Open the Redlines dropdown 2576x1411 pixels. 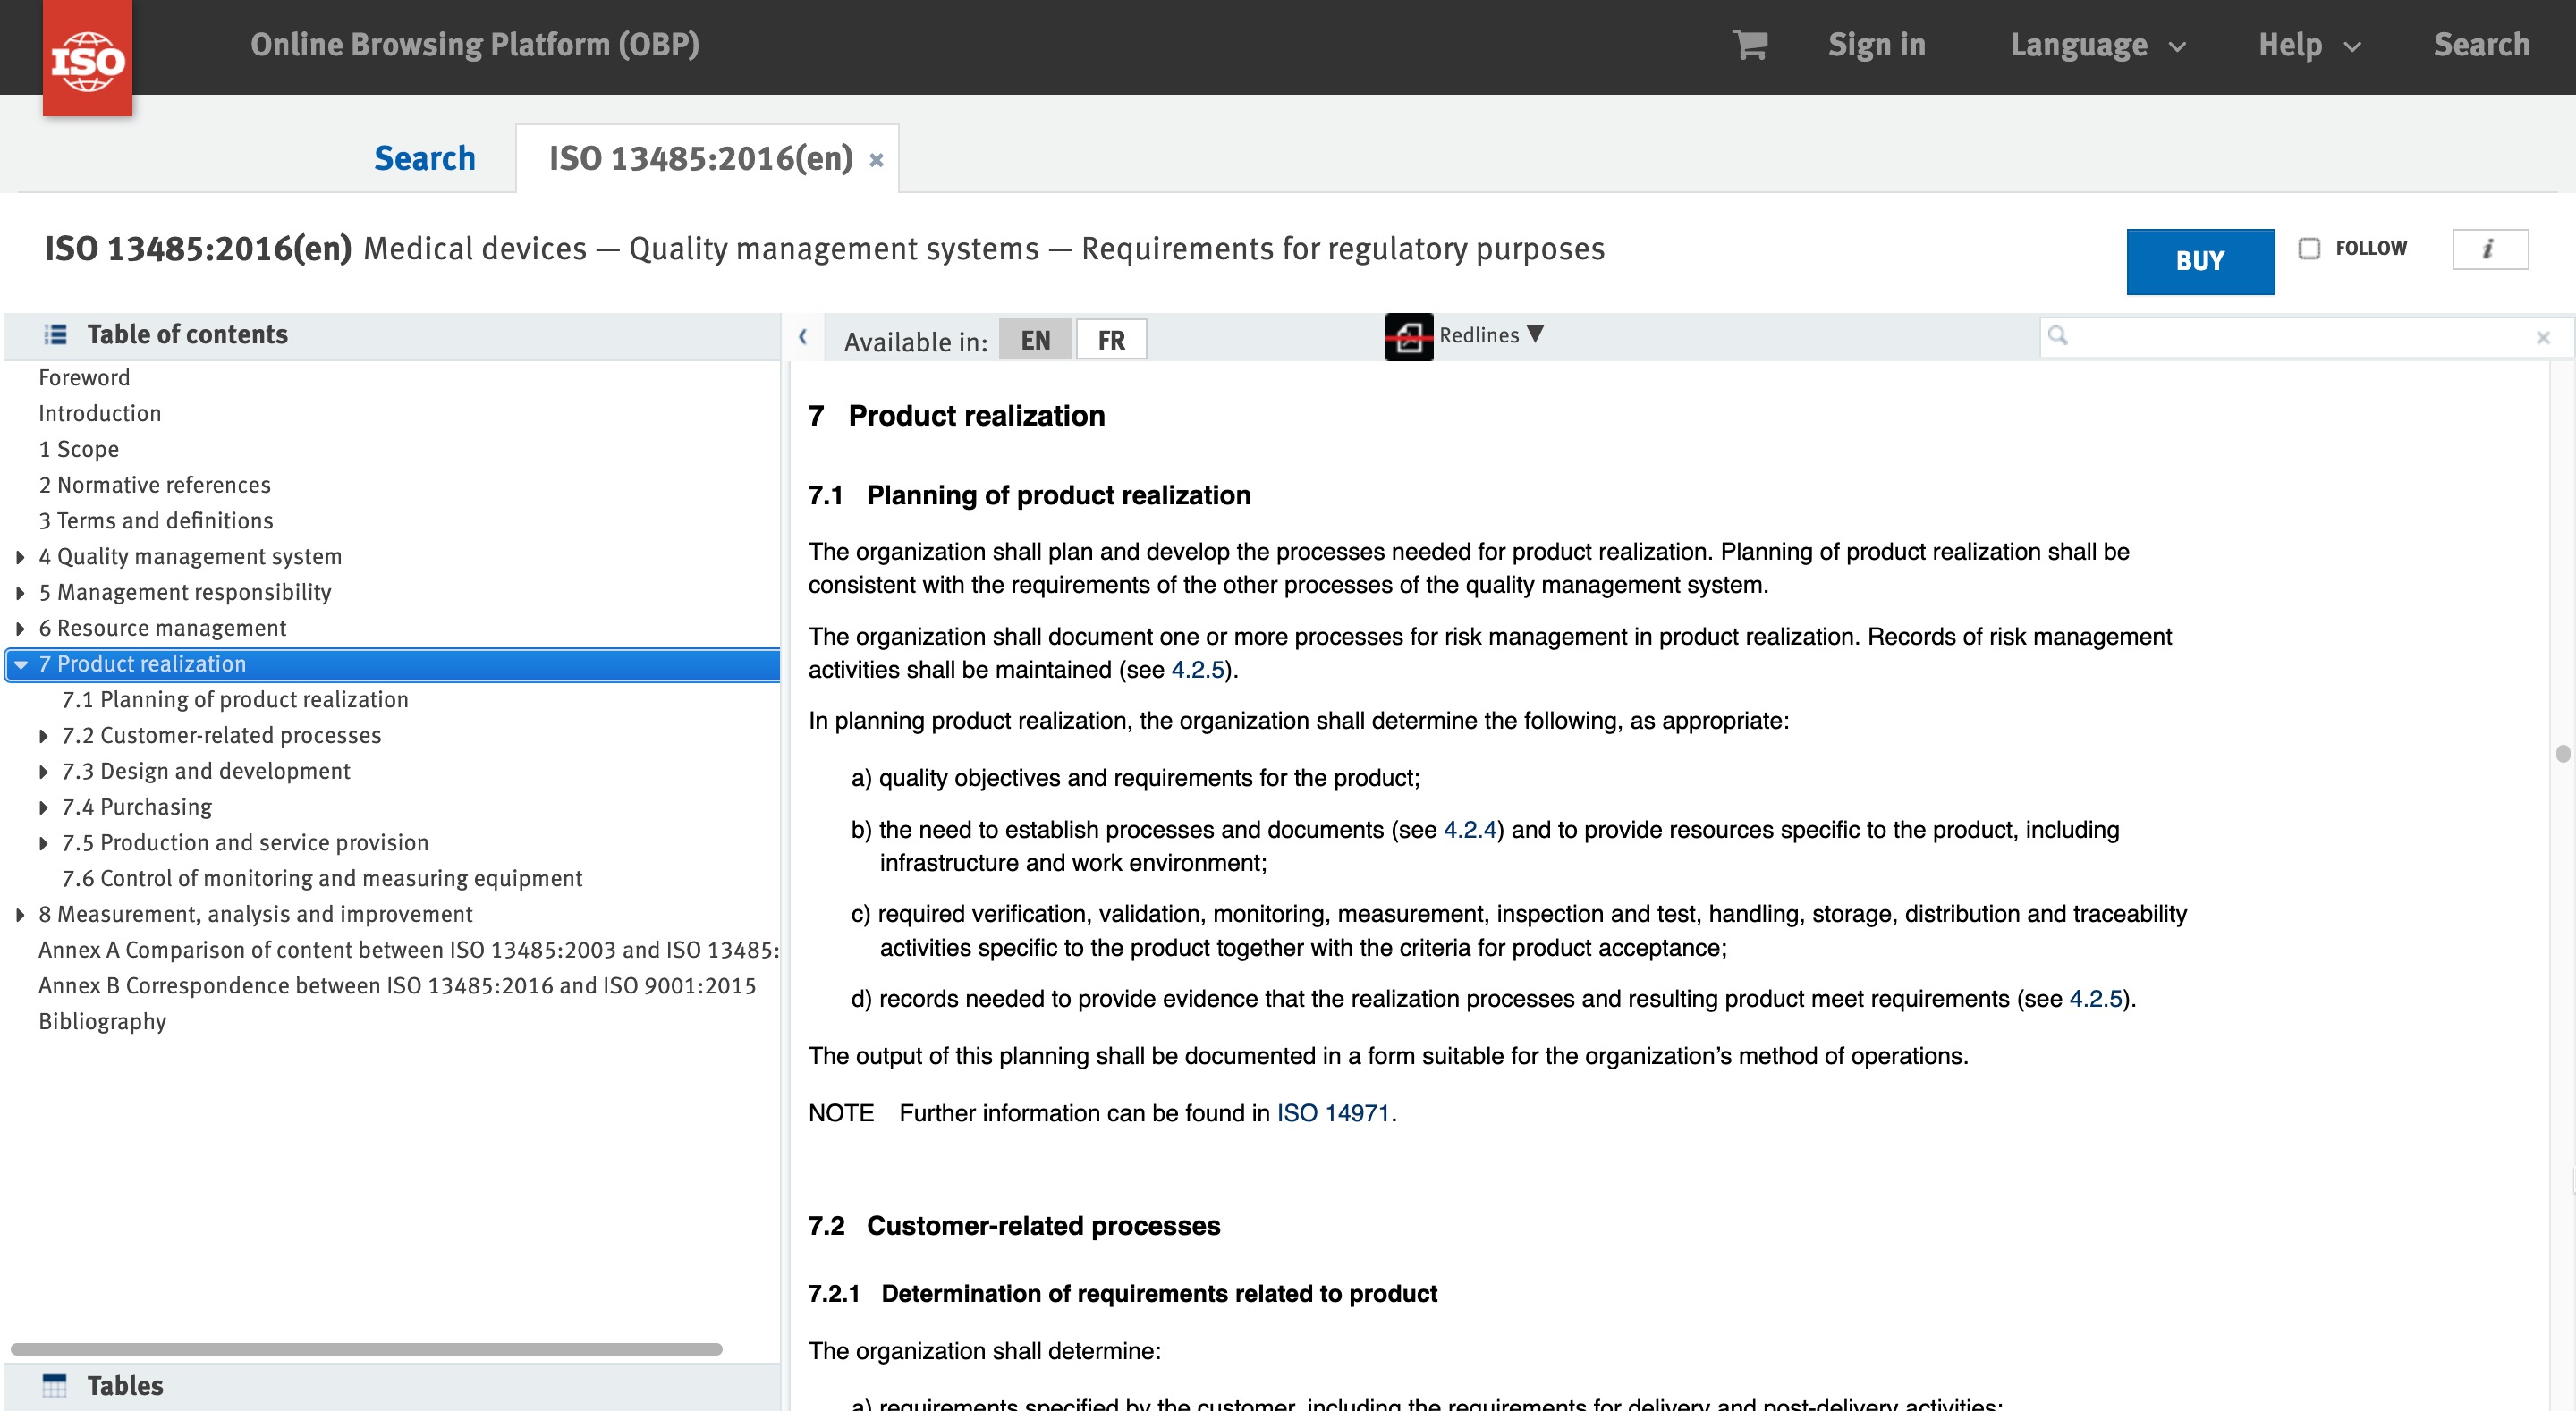click(x=1491, y=335)
